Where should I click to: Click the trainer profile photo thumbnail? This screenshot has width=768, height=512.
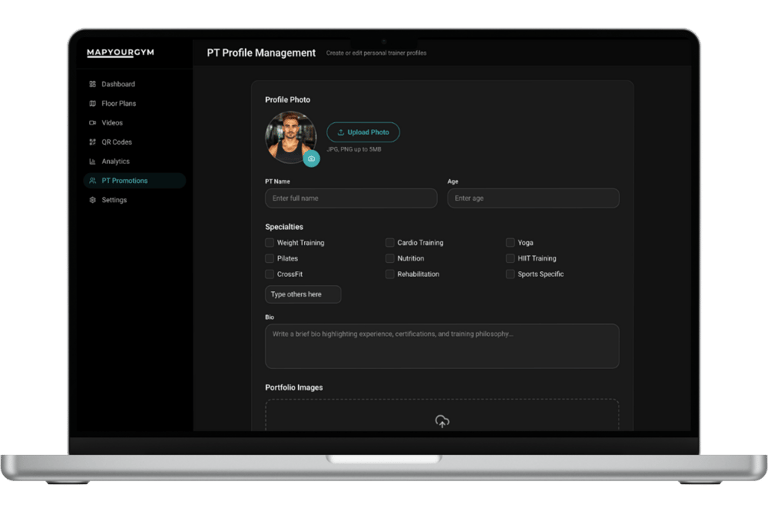click(290, 138)
